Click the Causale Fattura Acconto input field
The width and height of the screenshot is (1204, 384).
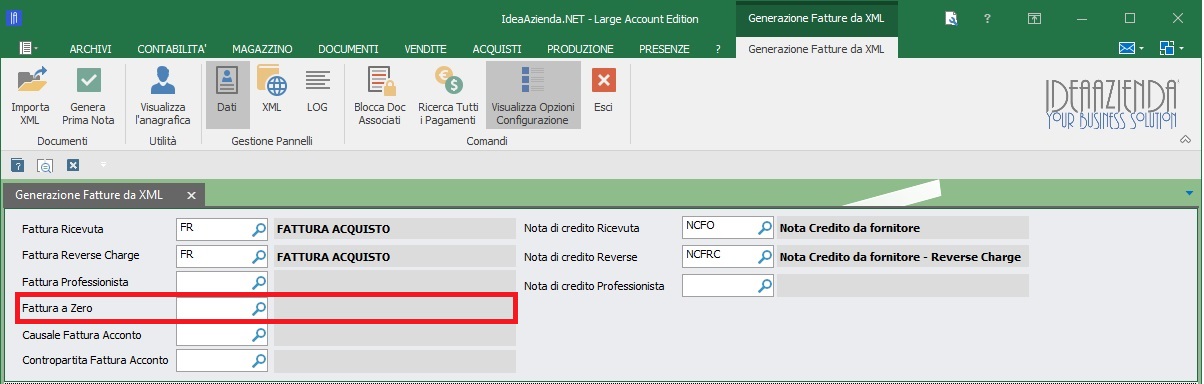(x=213, y=334)
